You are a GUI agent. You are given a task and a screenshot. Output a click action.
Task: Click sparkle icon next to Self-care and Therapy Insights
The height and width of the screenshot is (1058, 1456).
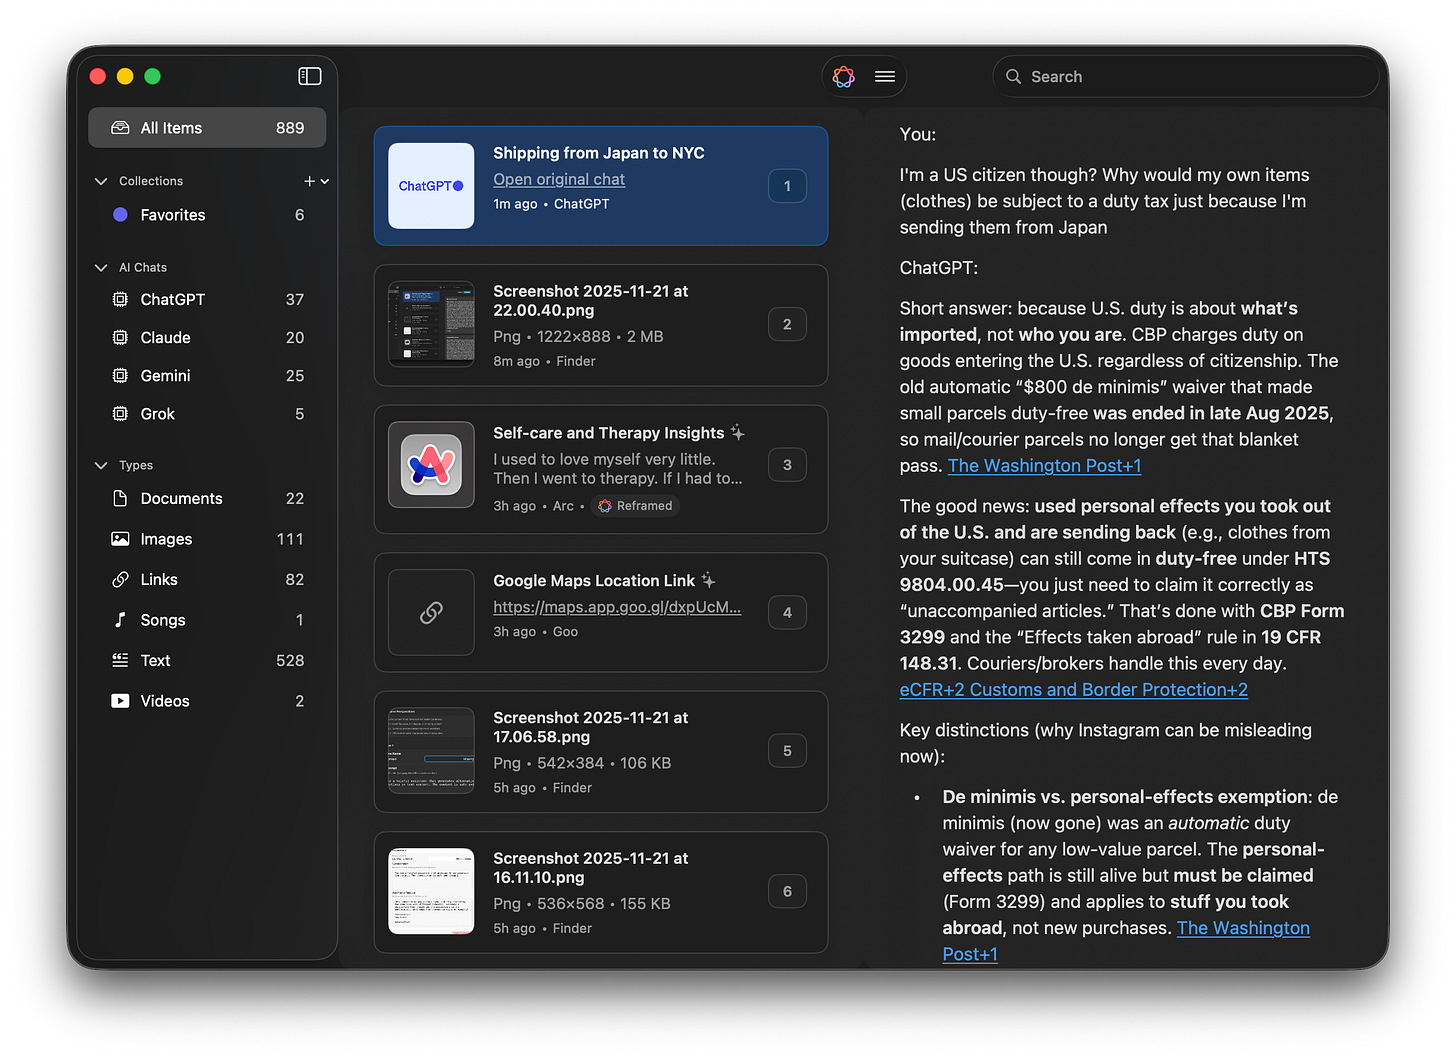(x=738, y=432)
